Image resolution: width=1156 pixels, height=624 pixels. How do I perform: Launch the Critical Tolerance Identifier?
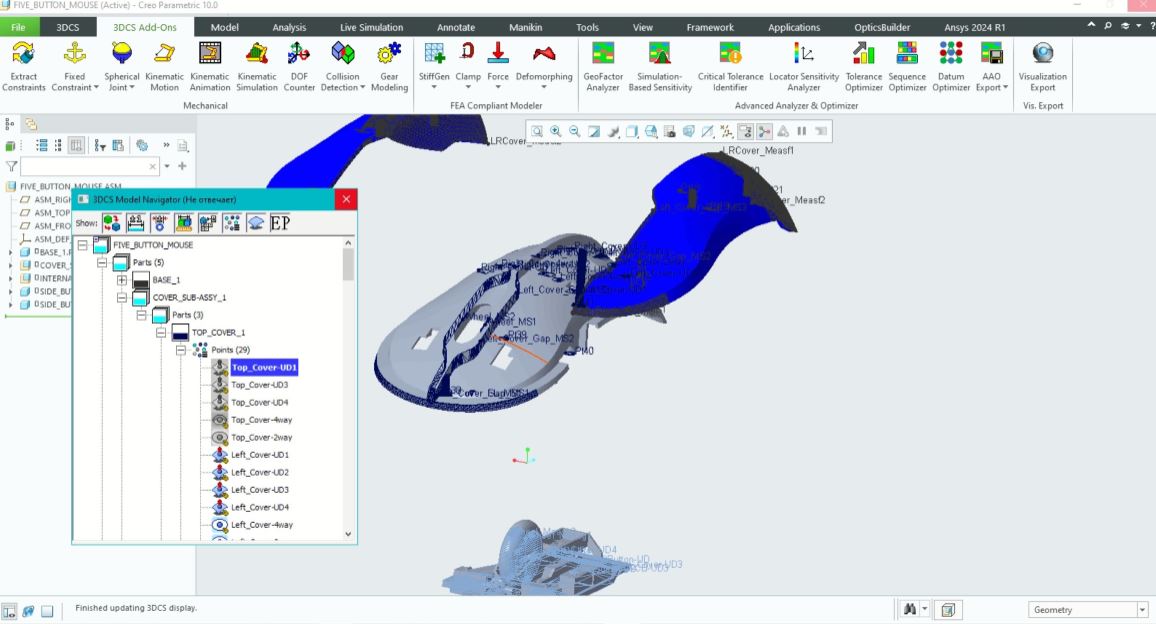coord(729,60)
